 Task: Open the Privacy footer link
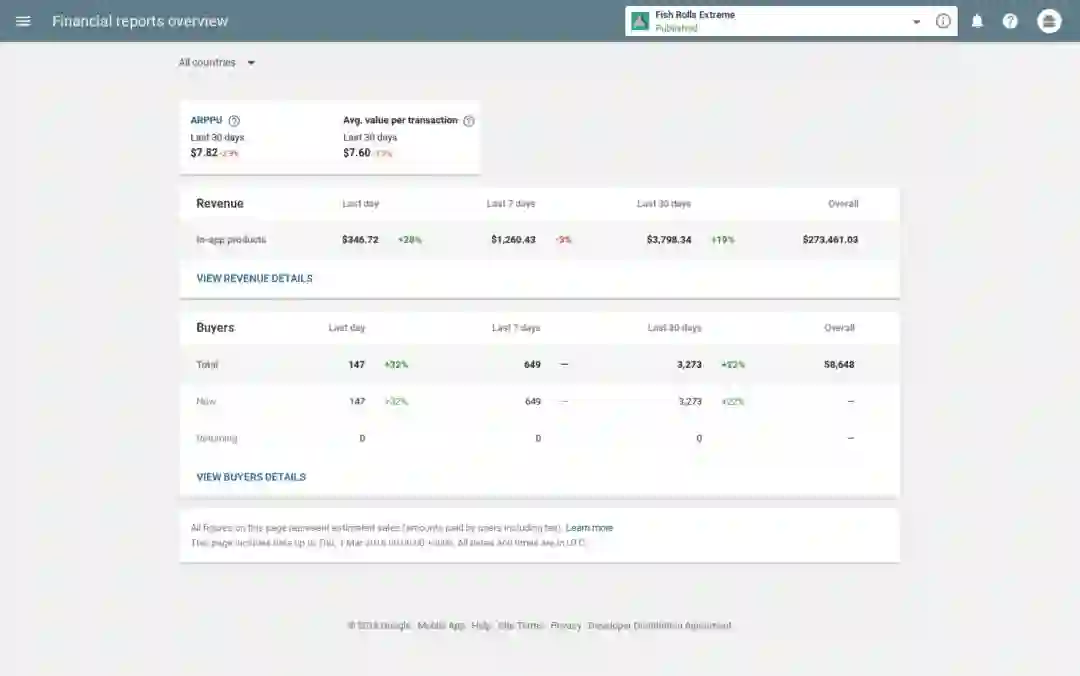coord(565,626)
